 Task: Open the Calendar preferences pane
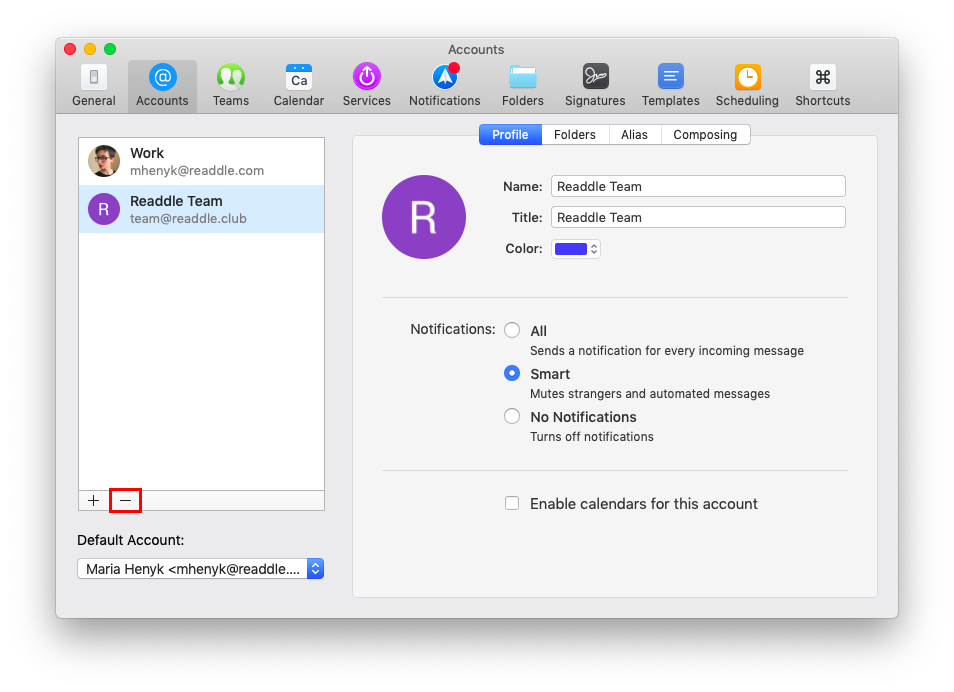[299, 86]
